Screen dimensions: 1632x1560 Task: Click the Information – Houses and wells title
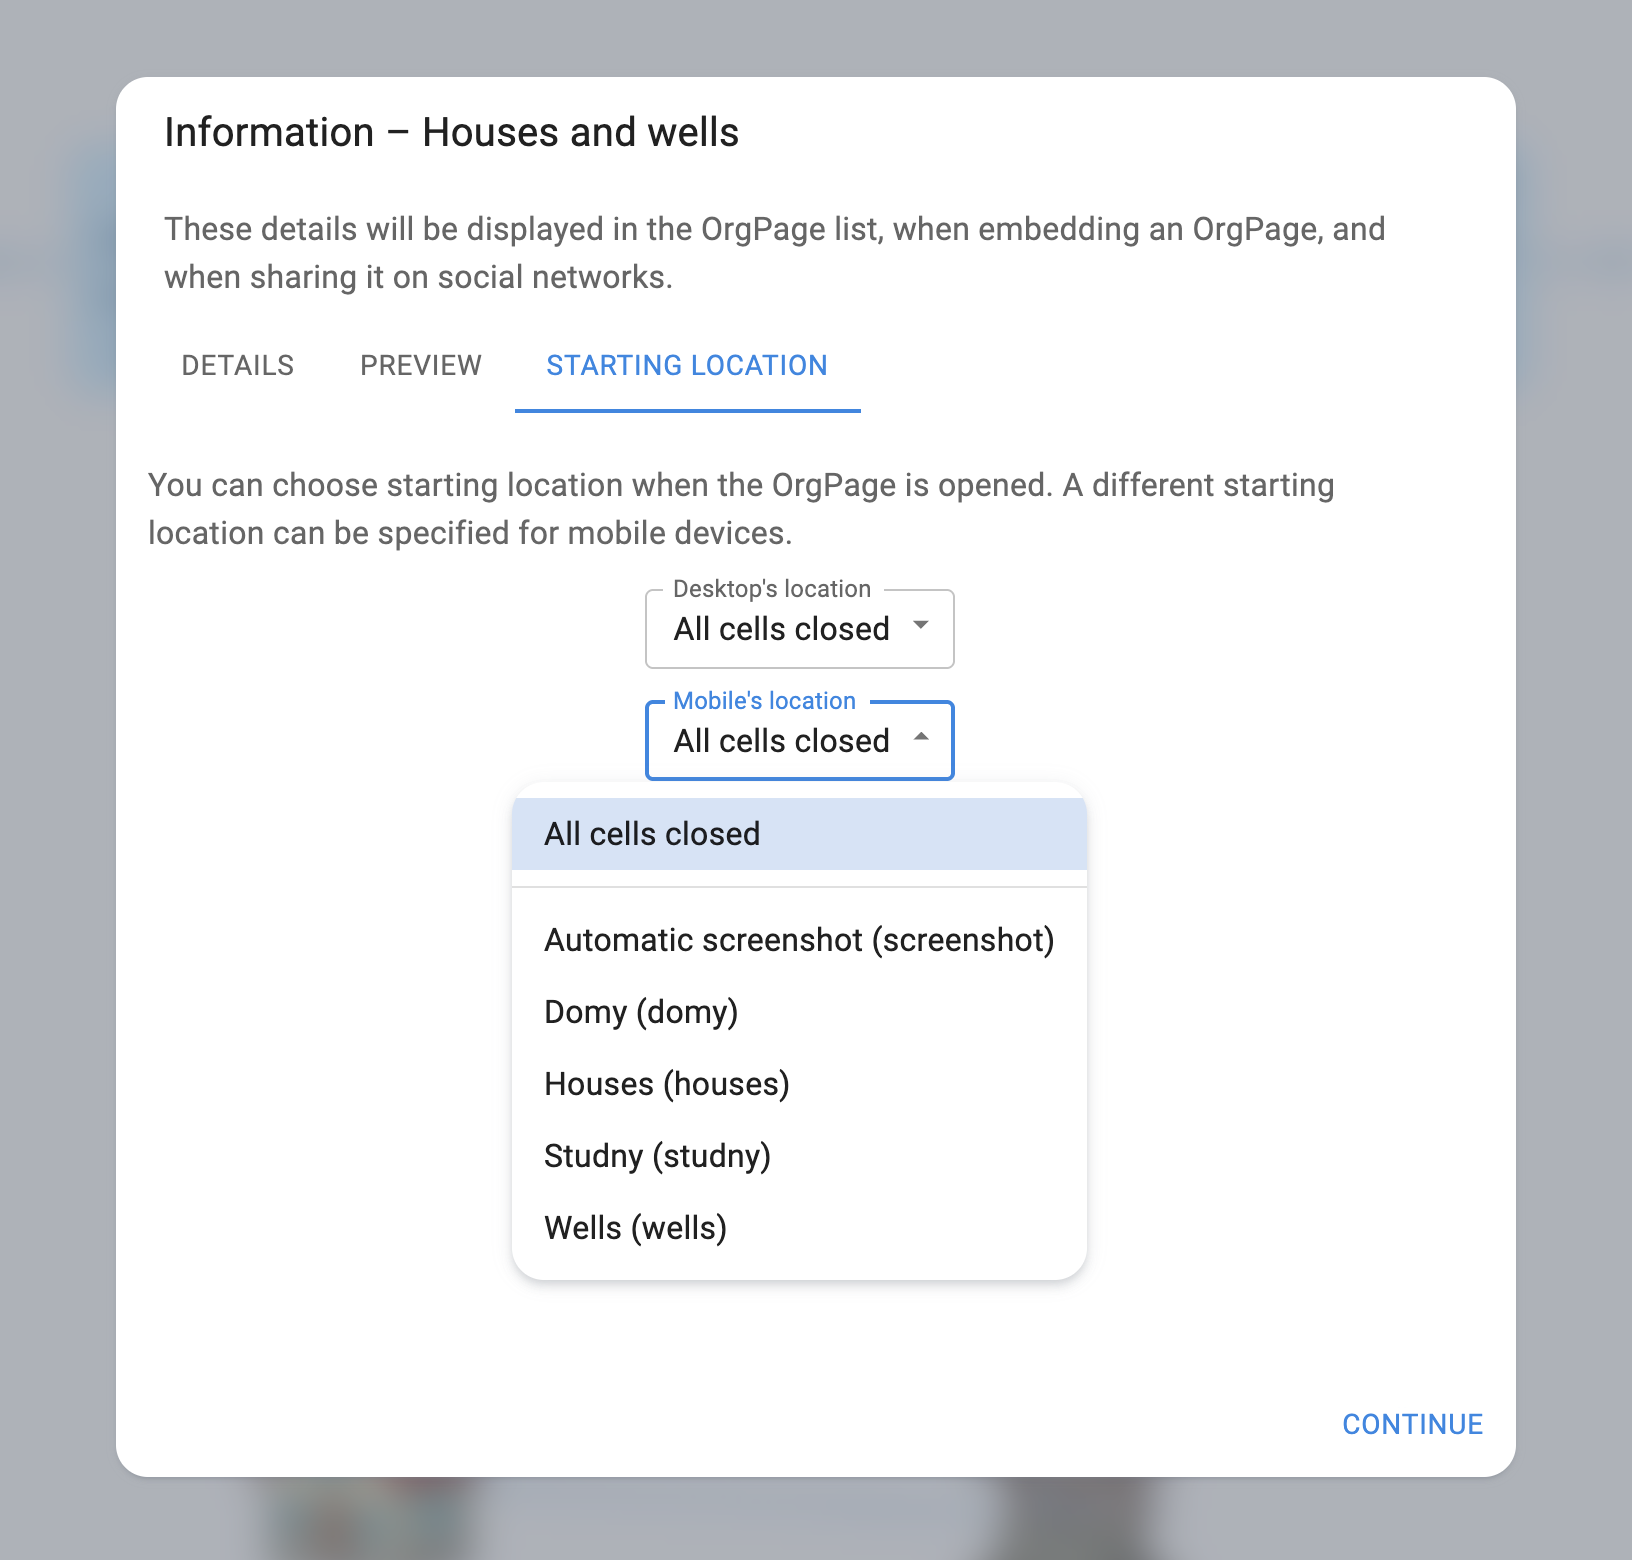451,133
